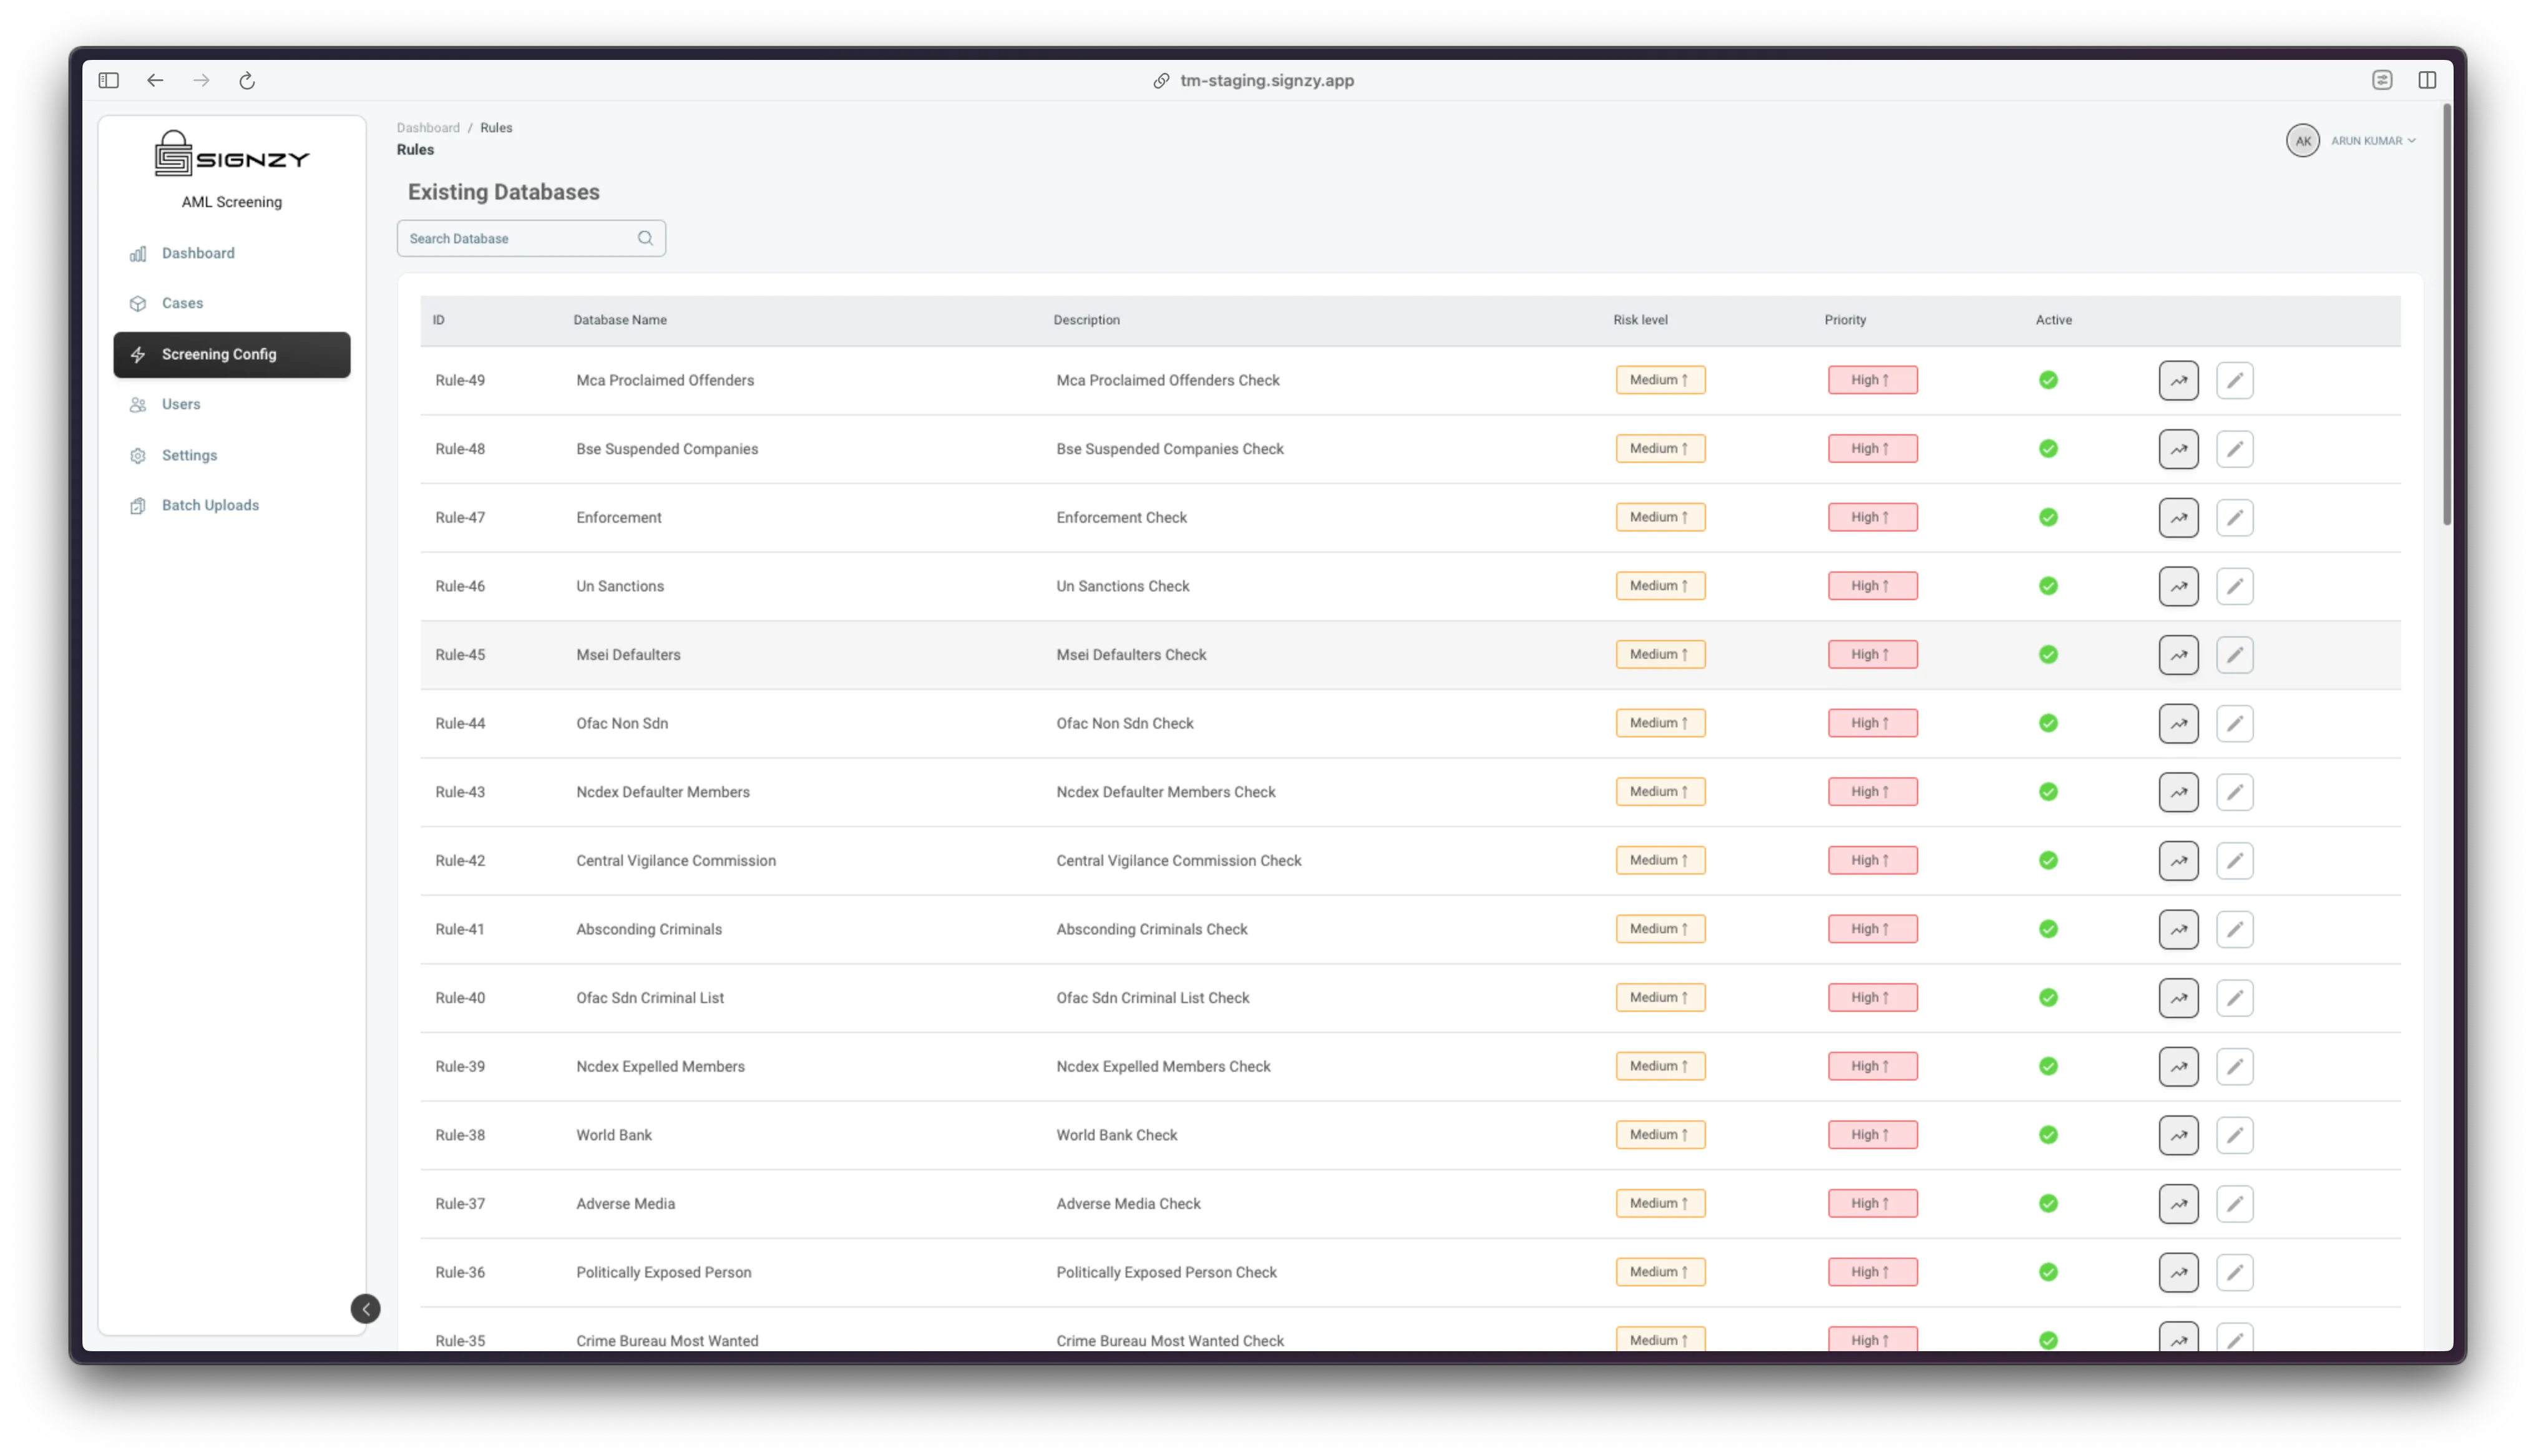Toggle active status for Rule-48 Bse Suspended Companies
The height and width of the screenshot is (1456, 2536).
2048,449
